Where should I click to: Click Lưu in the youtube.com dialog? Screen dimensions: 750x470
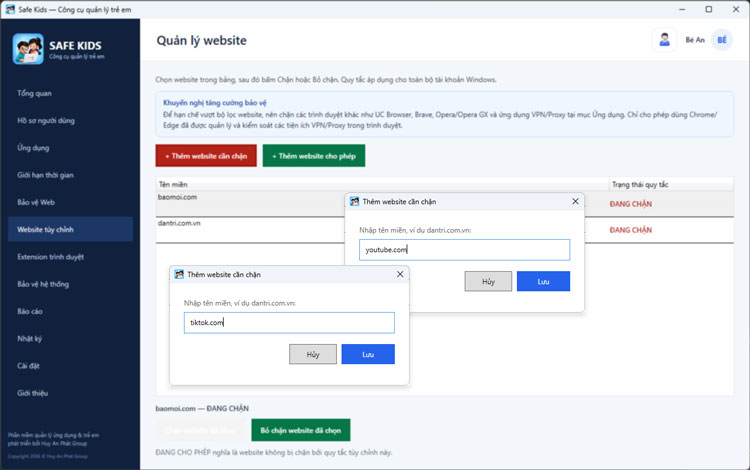click(543, 281)
